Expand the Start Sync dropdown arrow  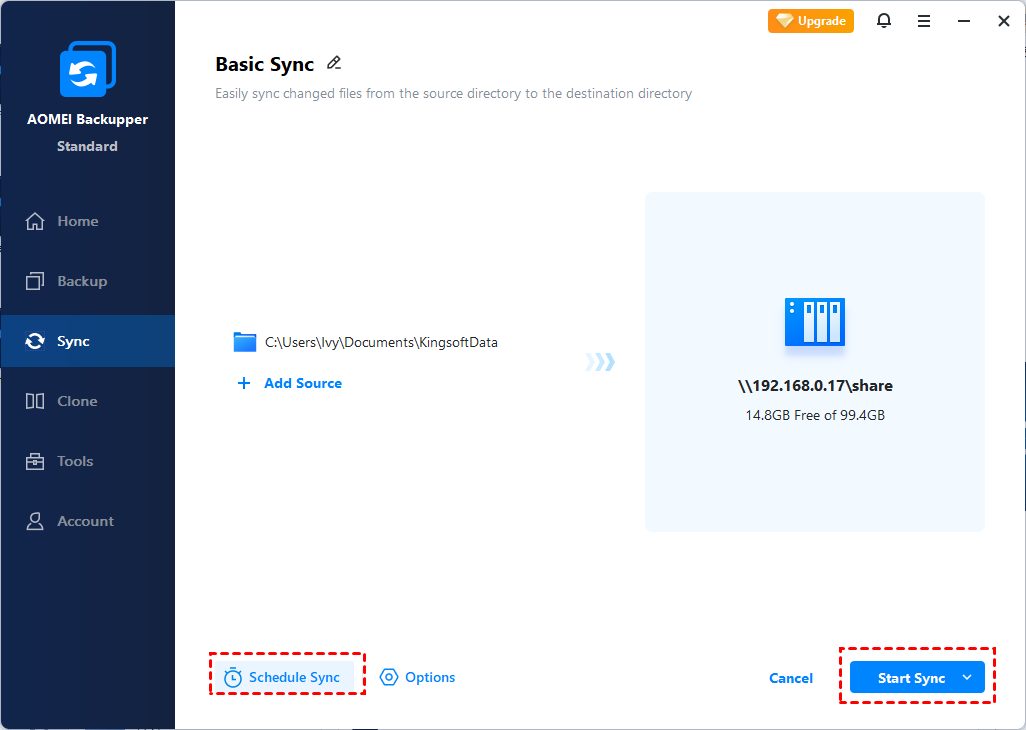967,678
